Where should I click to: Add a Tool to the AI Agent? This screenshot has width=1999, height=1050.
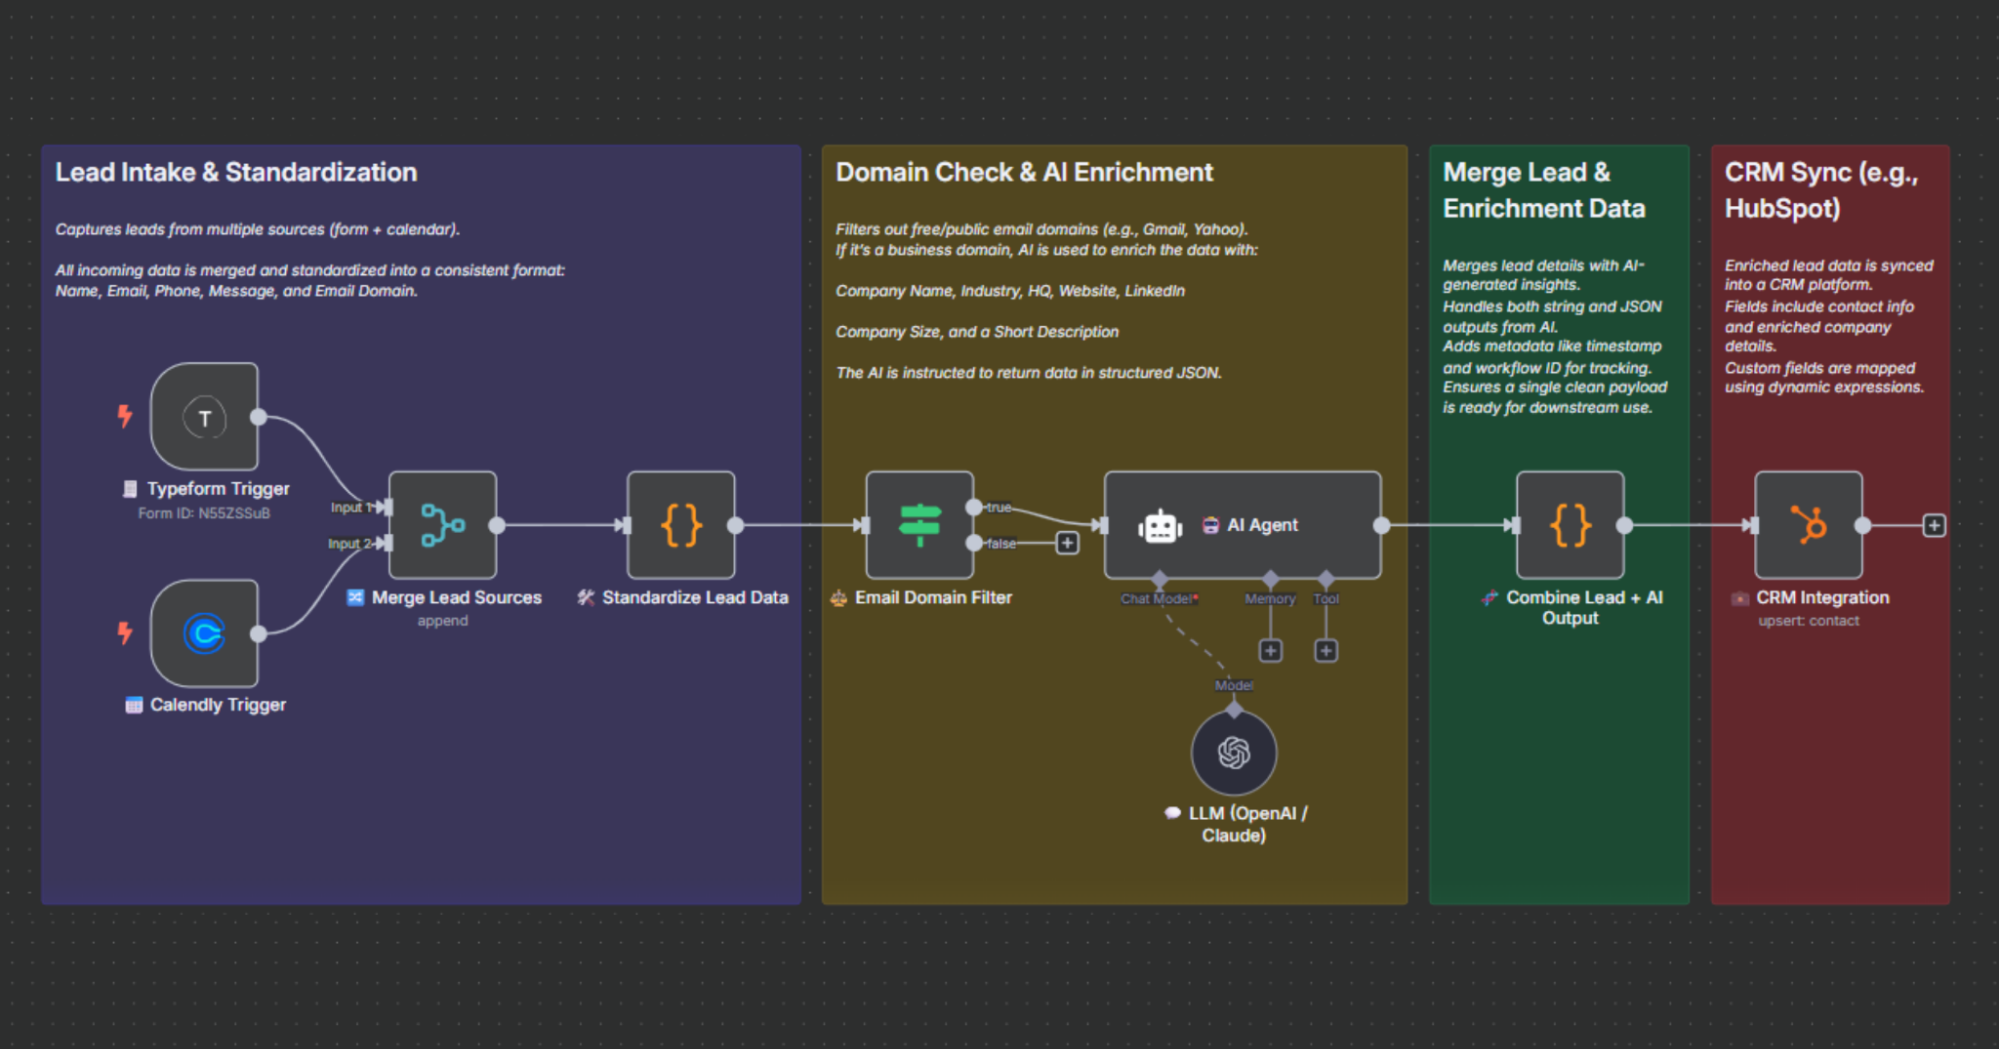click(1325, 650)
